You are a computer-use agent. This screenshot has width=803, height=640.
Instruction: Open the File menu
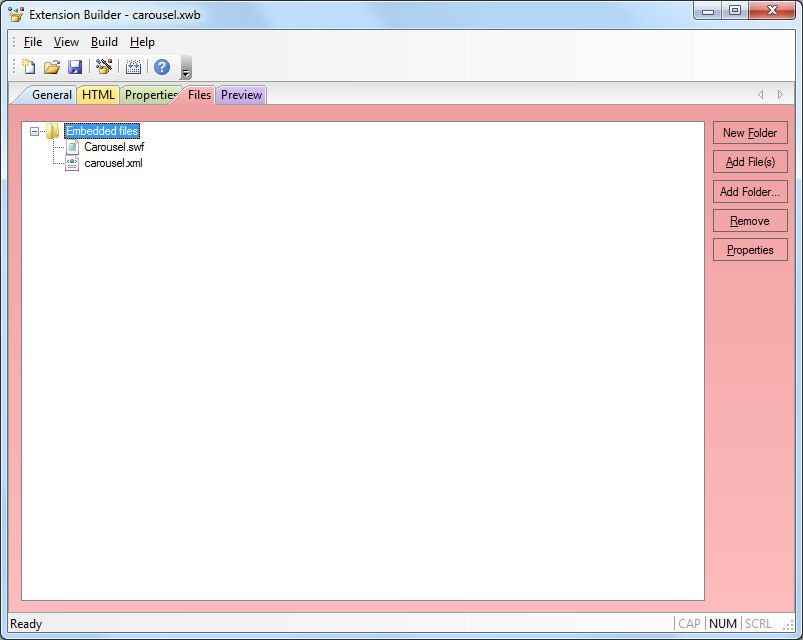[x=33, y=42]
